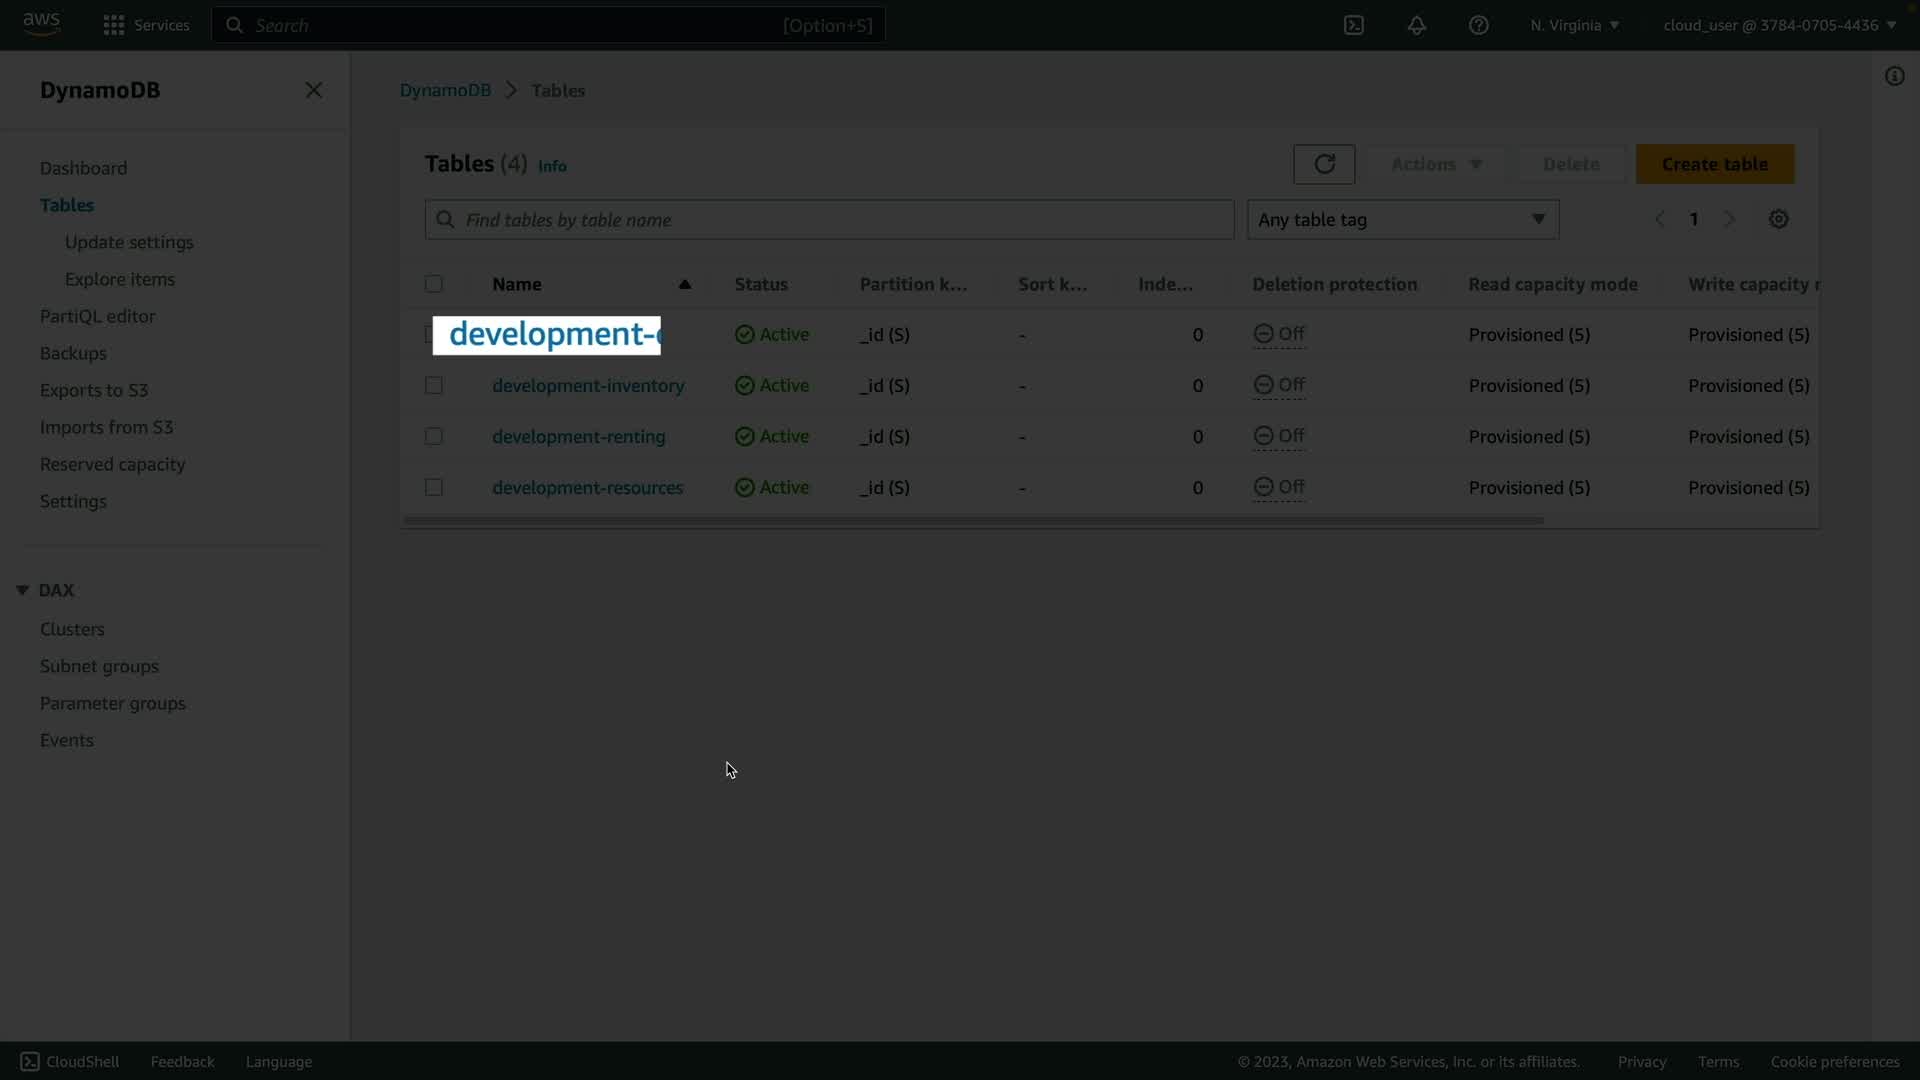Viewport: 1920px width, 1080px height.
Task: Close the DynamoDB navigation sidebar
Action: pos(313,90)
